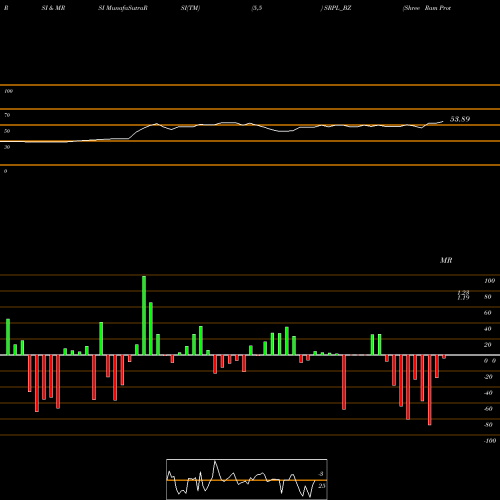
Task: Click the 40 label on the MR axis
Action: pos(488,329)
